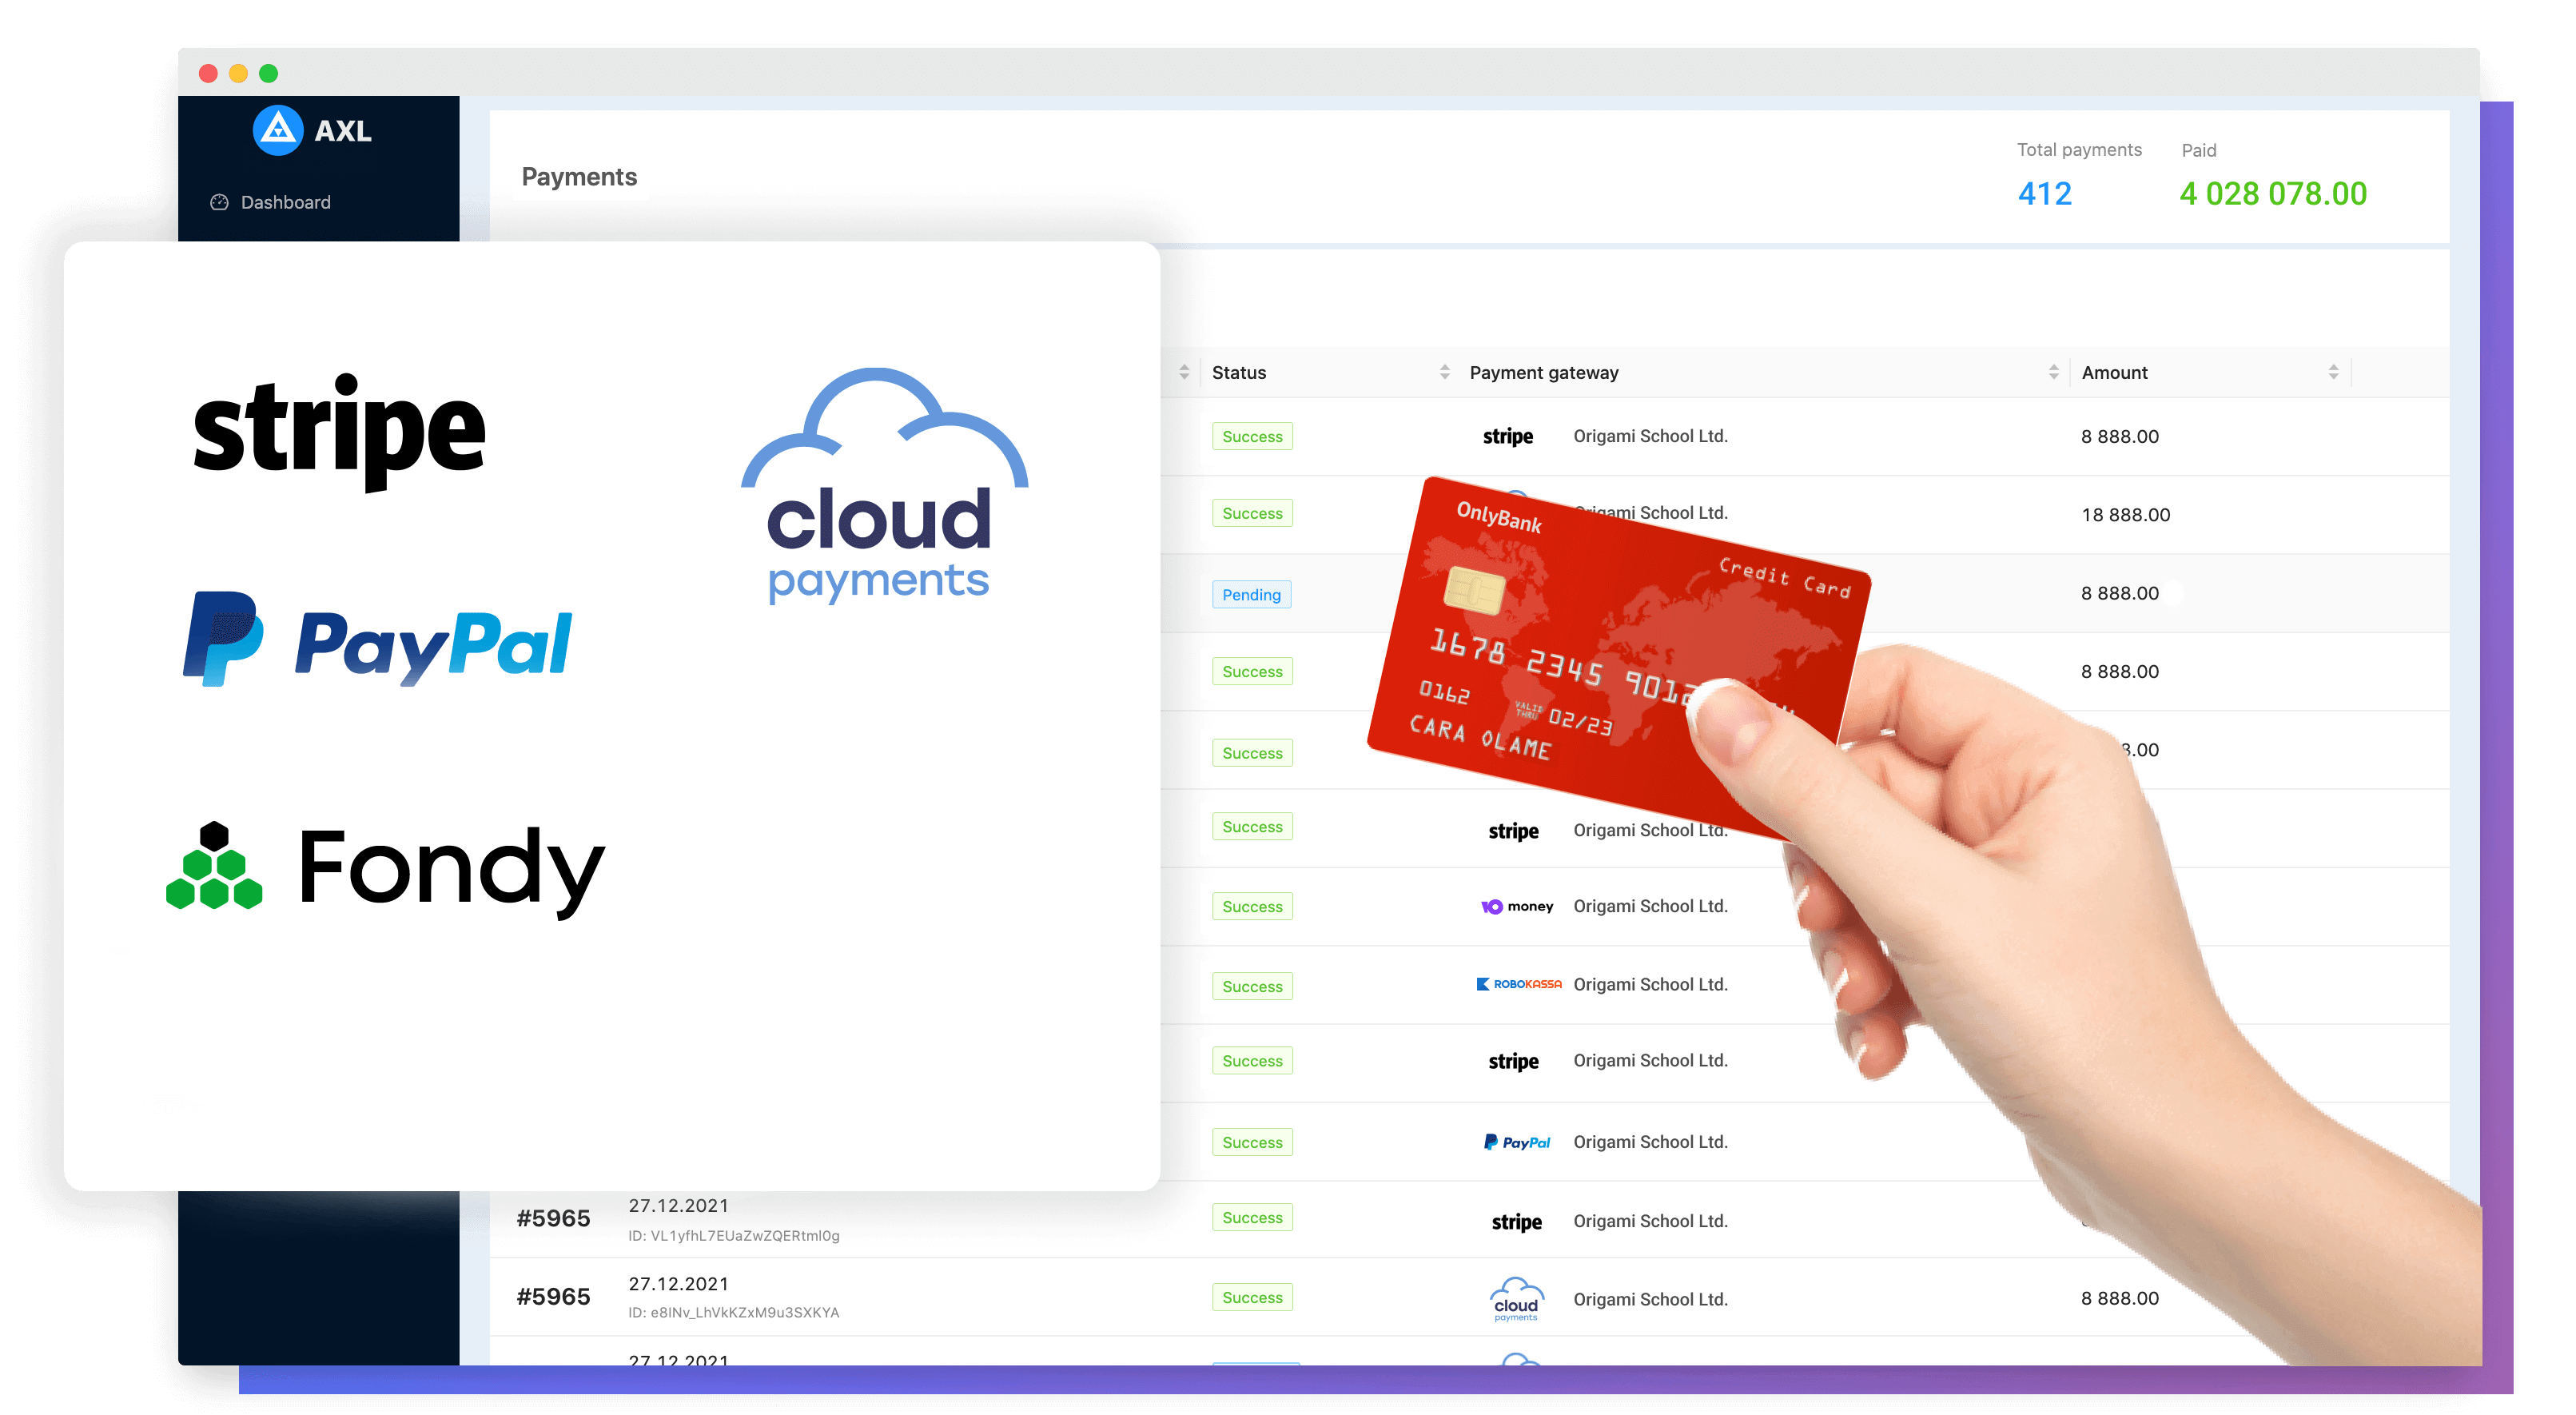This screenshot has height=1415, width=2576.
Task: Click the large PayPal logo
Action: 377,640
